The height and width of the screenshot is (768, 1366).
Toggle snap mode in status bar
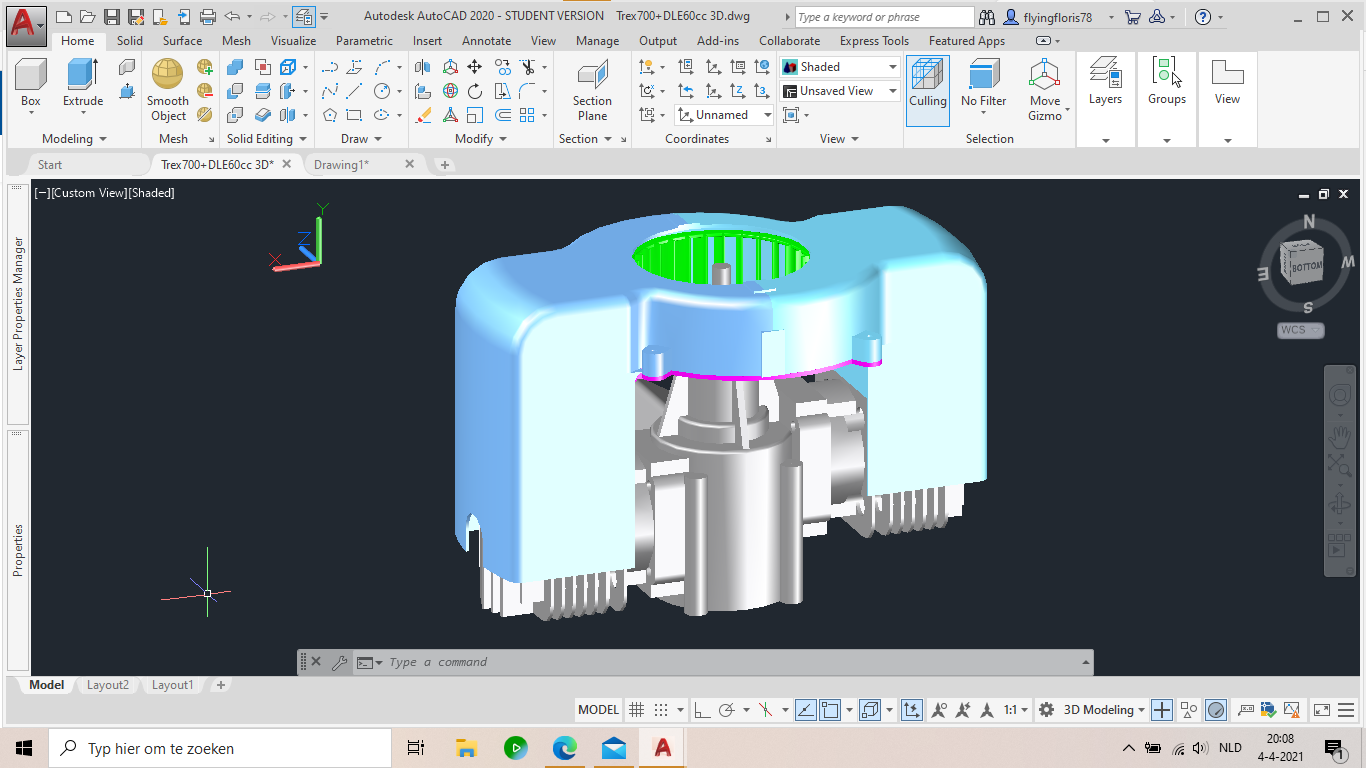tap(660, 710)
